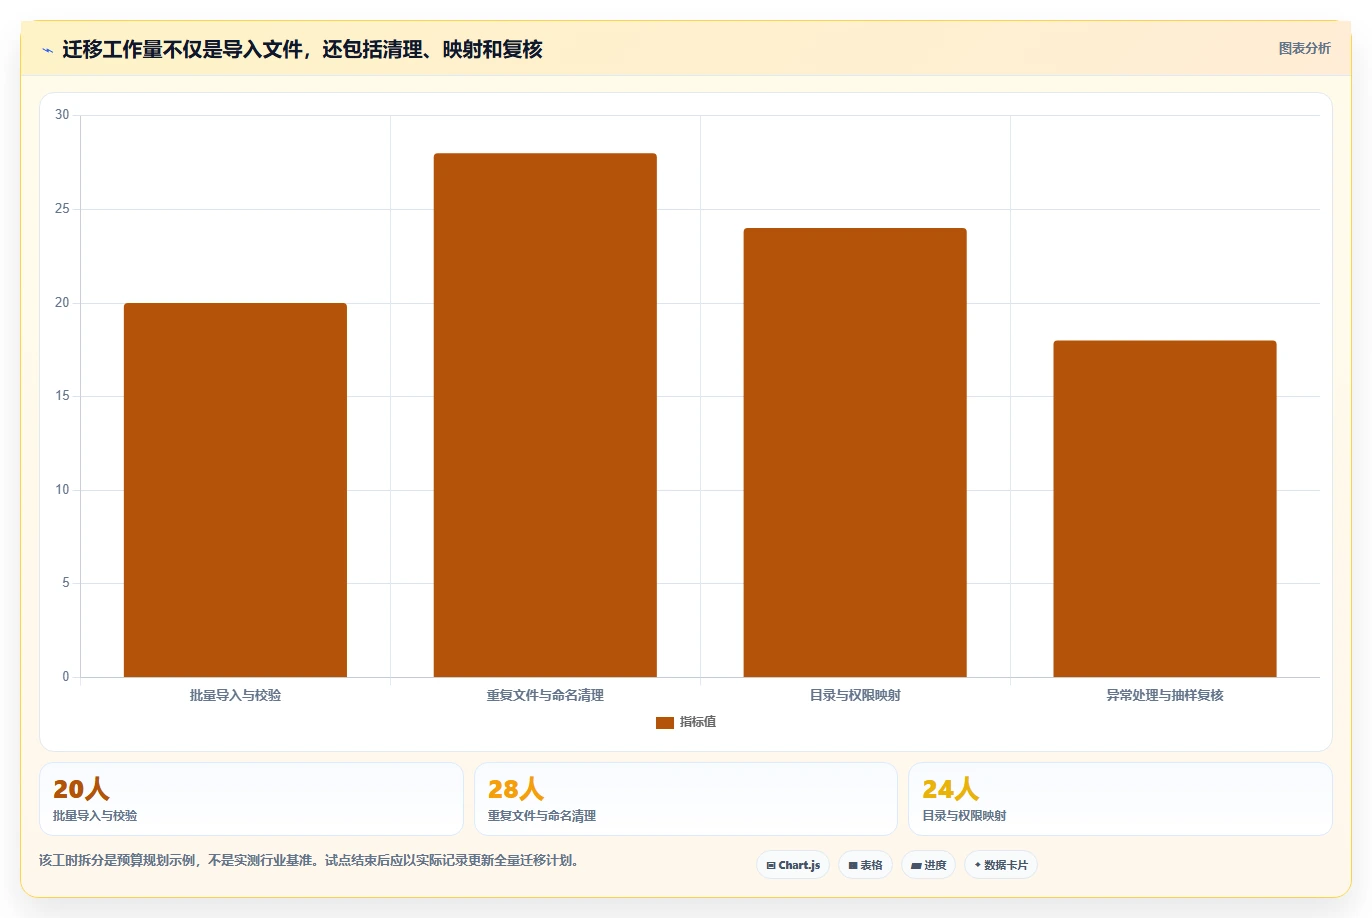Screen dimensions: 1372x918
Task: Click the 异常处理与抽样复核 x-axis label
Action: pyautogui.click(x=1165, y=695)
